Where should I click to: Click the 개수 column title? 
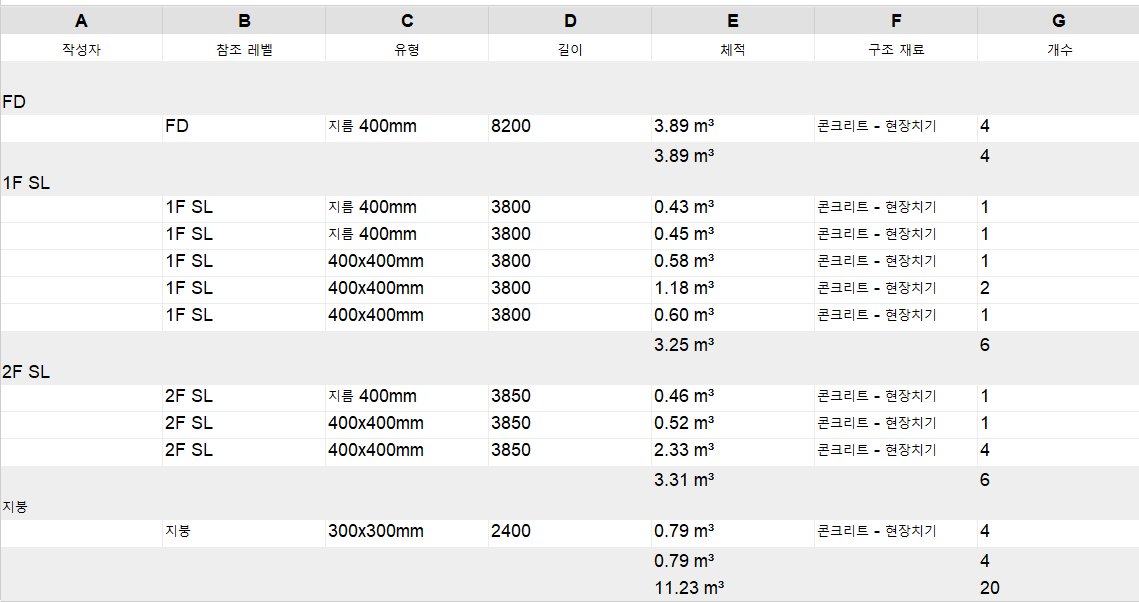click(x=1058, y=49)
